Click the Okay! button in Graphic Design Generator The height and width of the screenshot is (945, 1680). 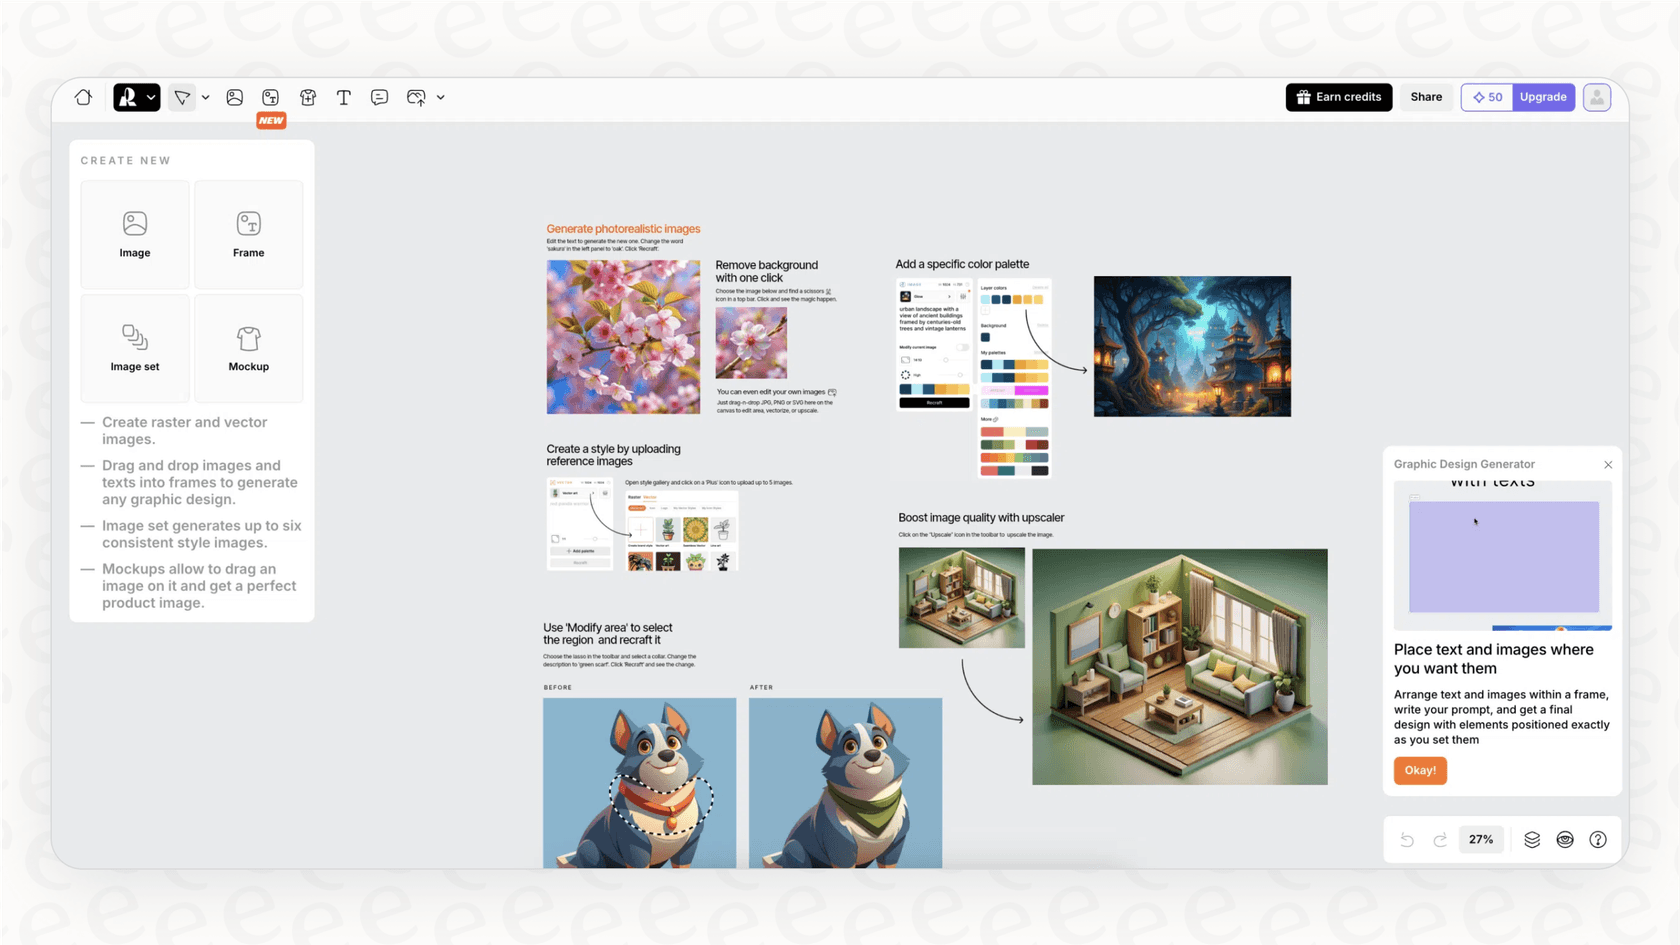[1419, 770]
